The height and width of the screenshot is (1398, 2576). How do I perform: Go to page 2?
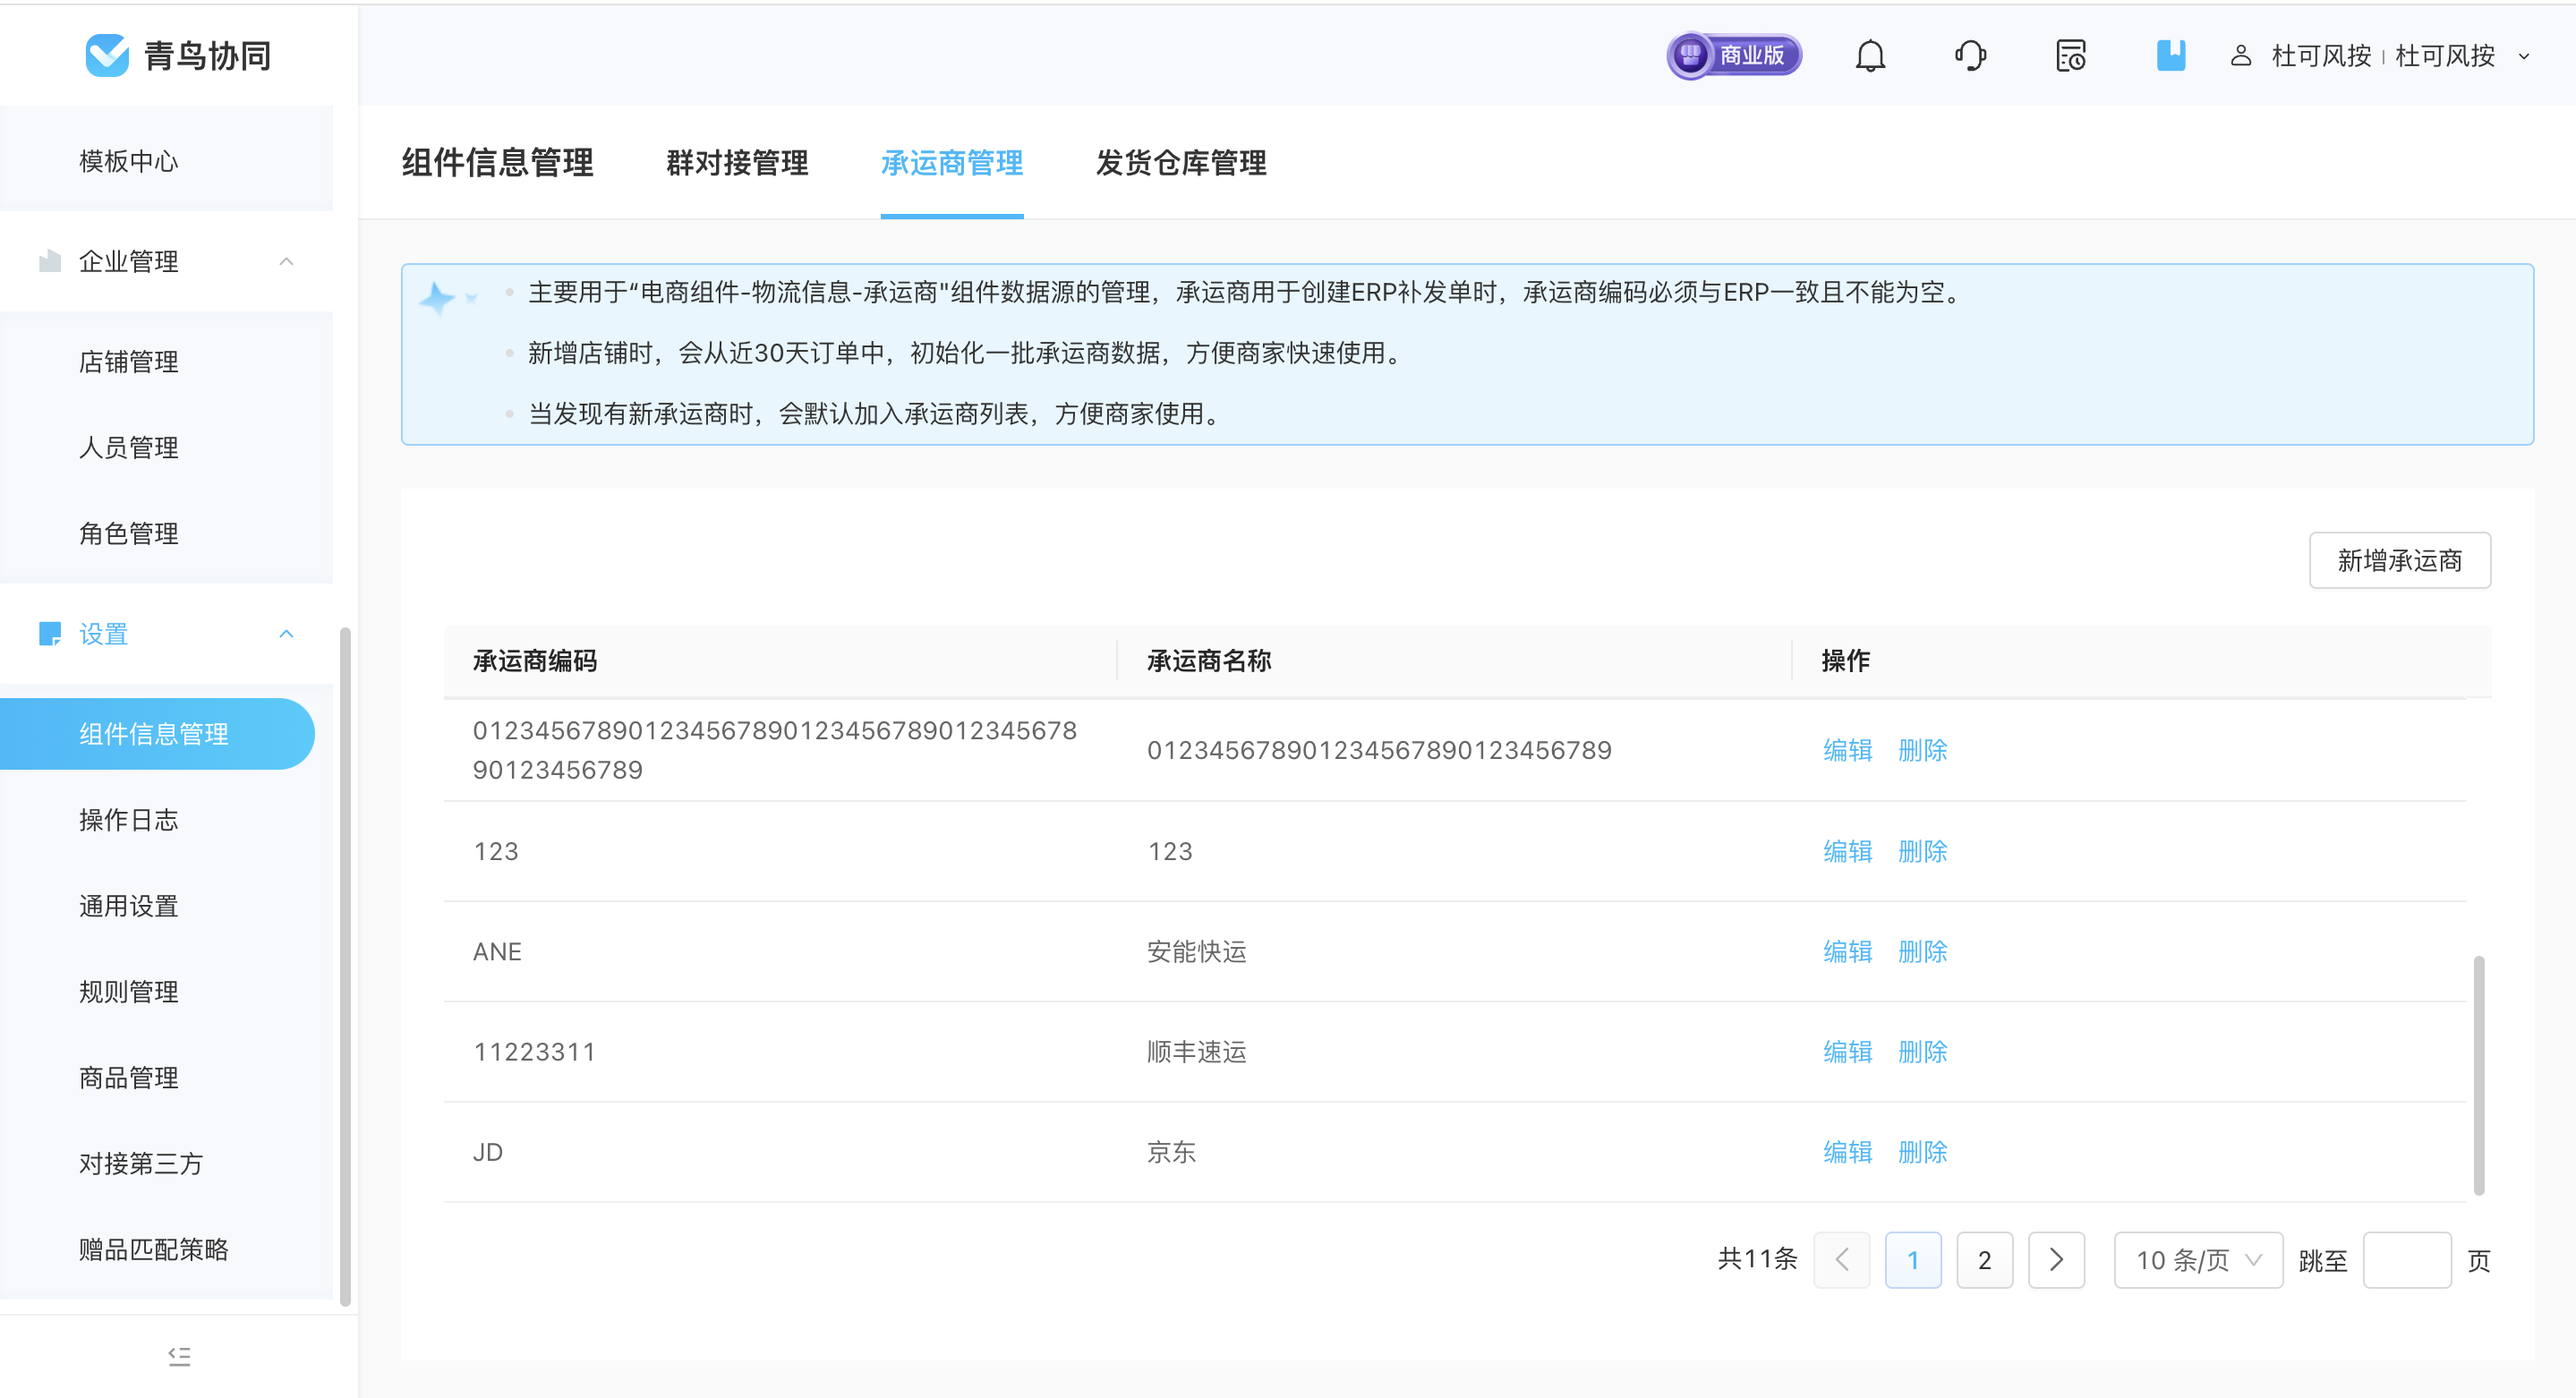[x=1984, y=1260]
